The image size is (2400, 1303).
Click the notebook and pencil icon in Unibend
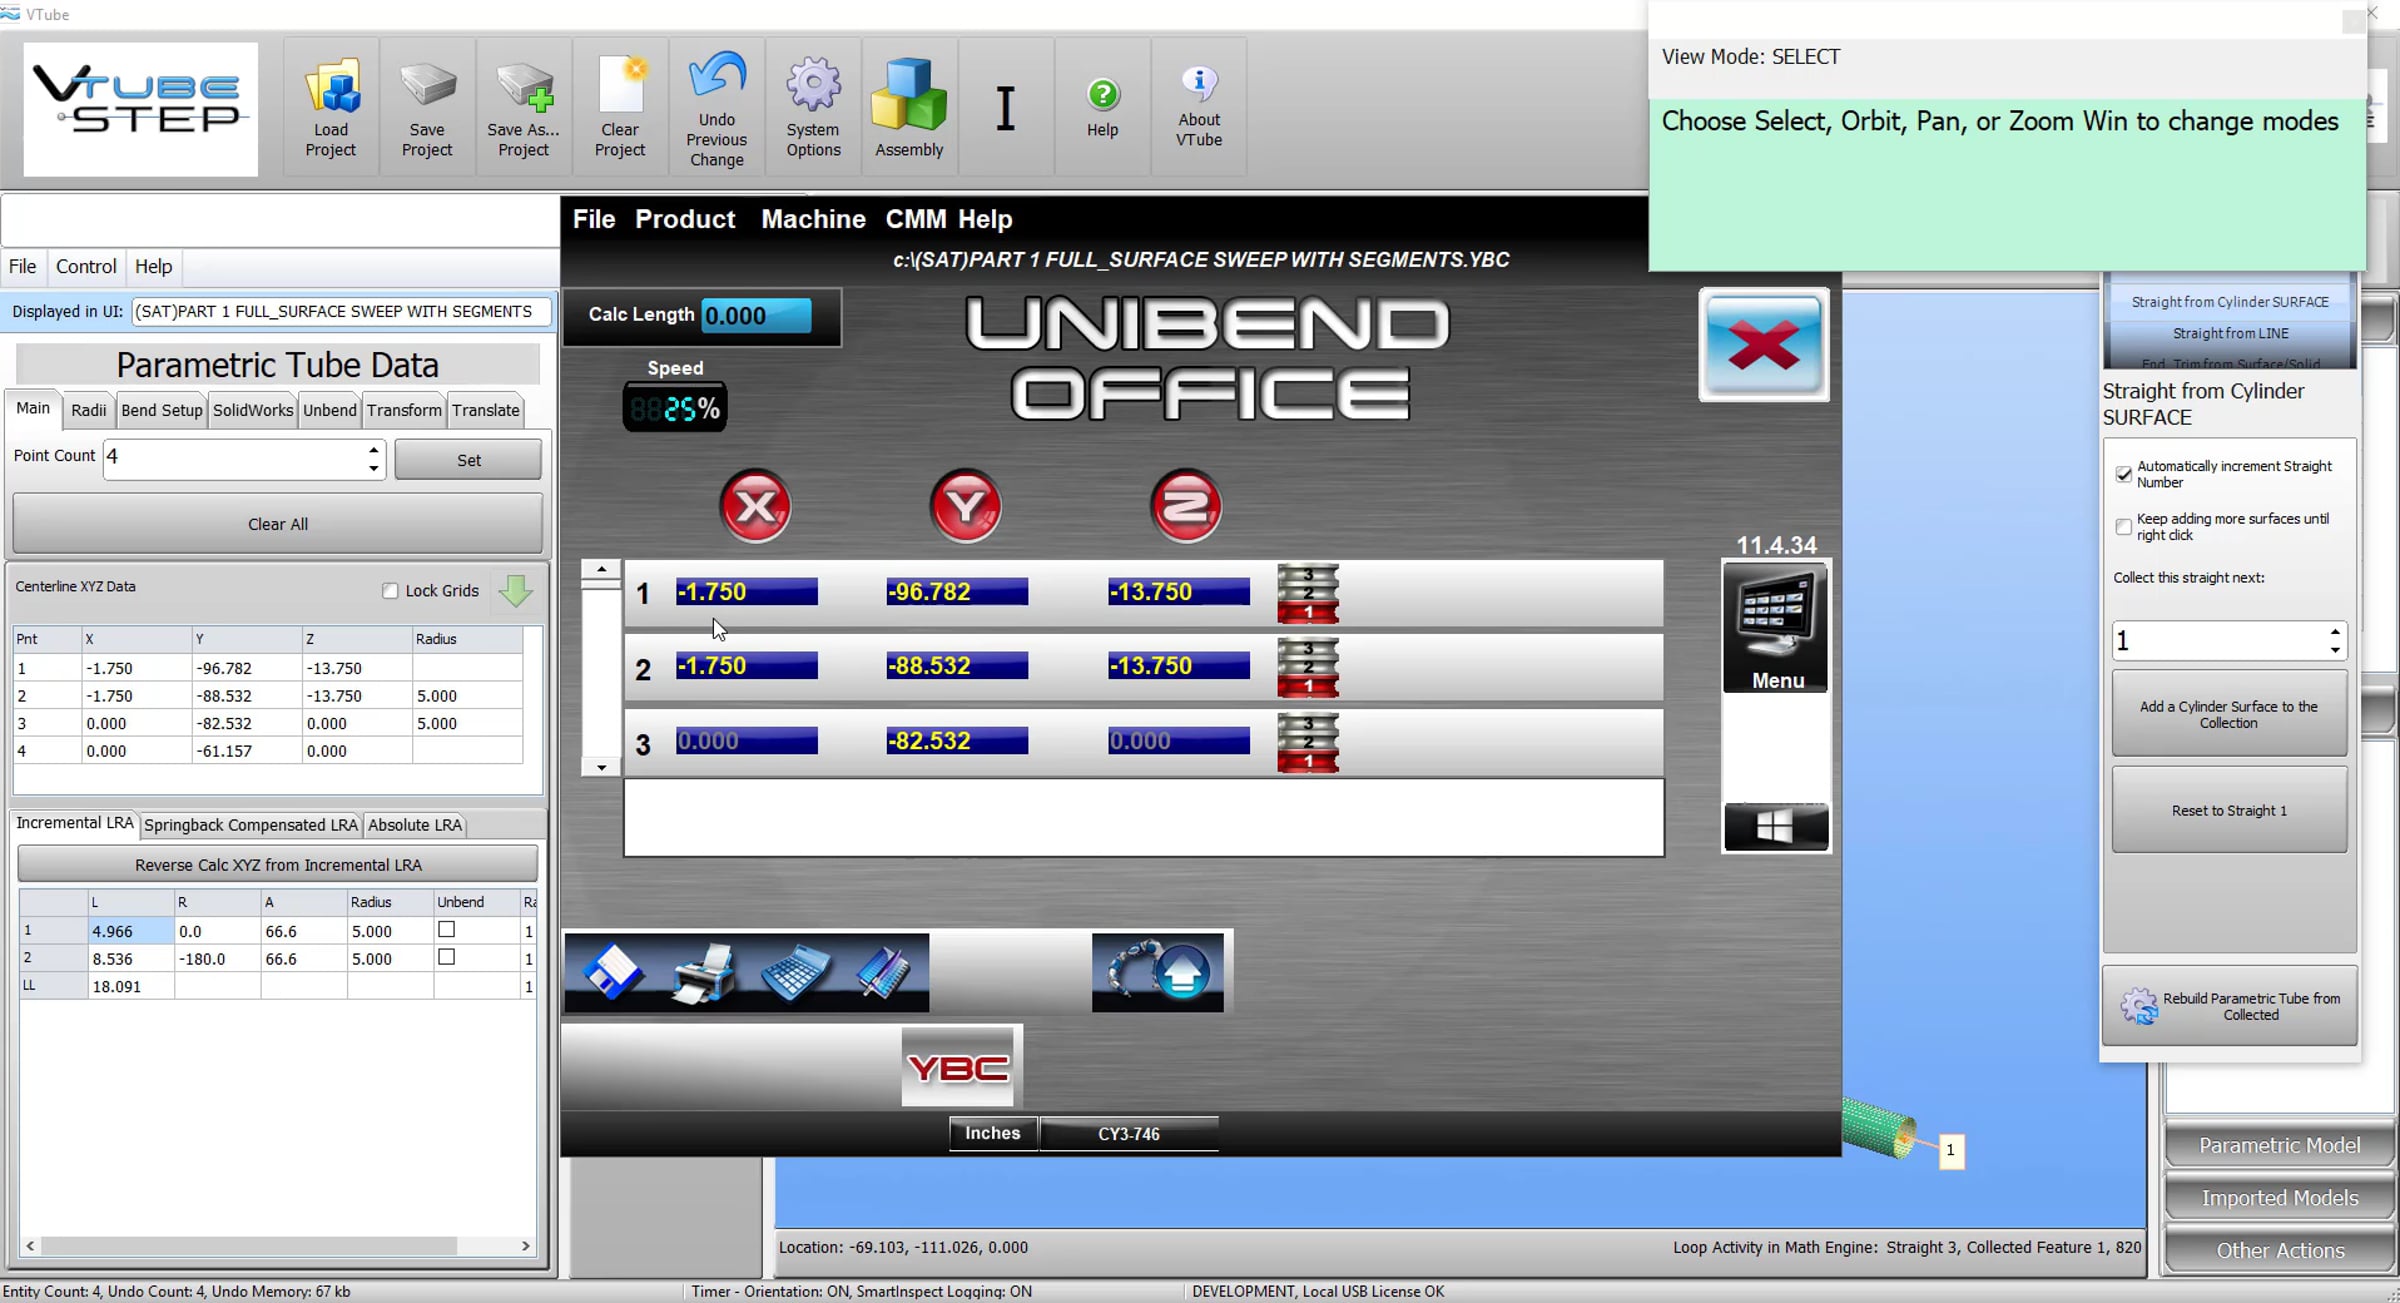(882, 972)
